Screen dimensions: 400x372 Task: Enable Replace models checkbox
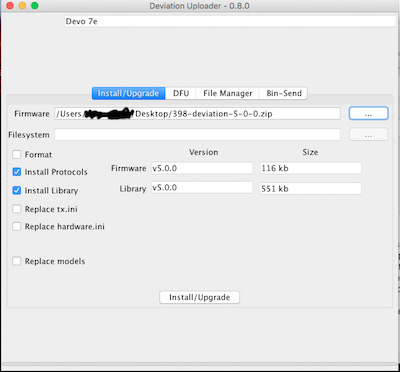click(x=17, y=261)
